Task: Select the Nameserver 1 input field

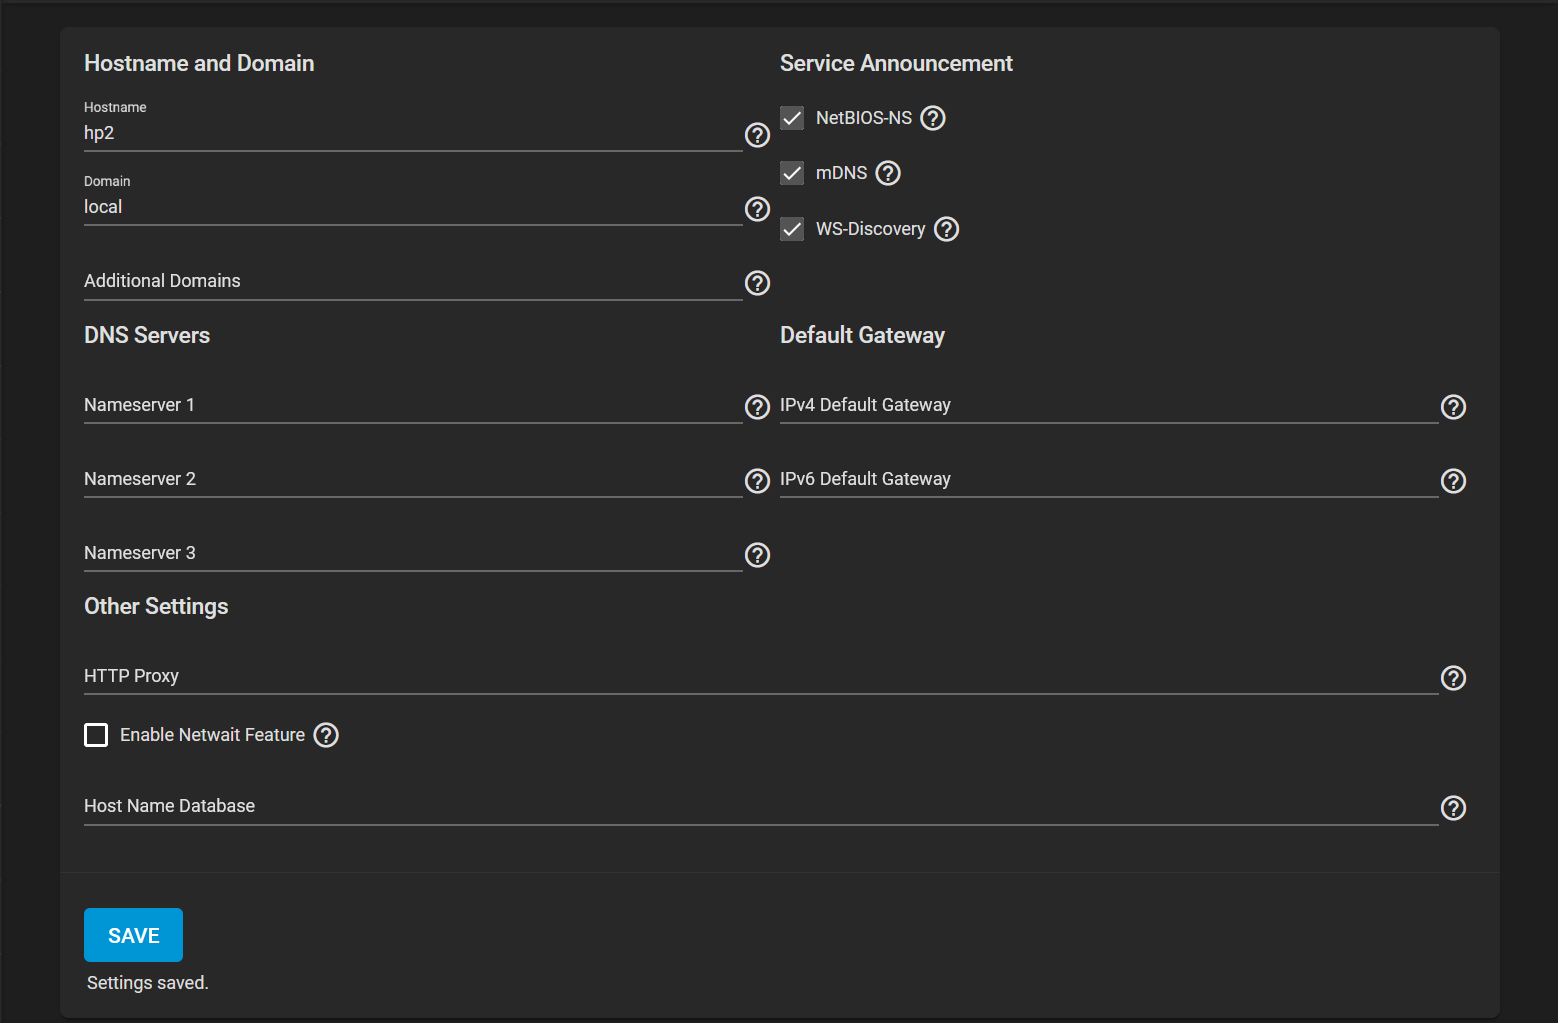Action: click(x=413, y=405)
